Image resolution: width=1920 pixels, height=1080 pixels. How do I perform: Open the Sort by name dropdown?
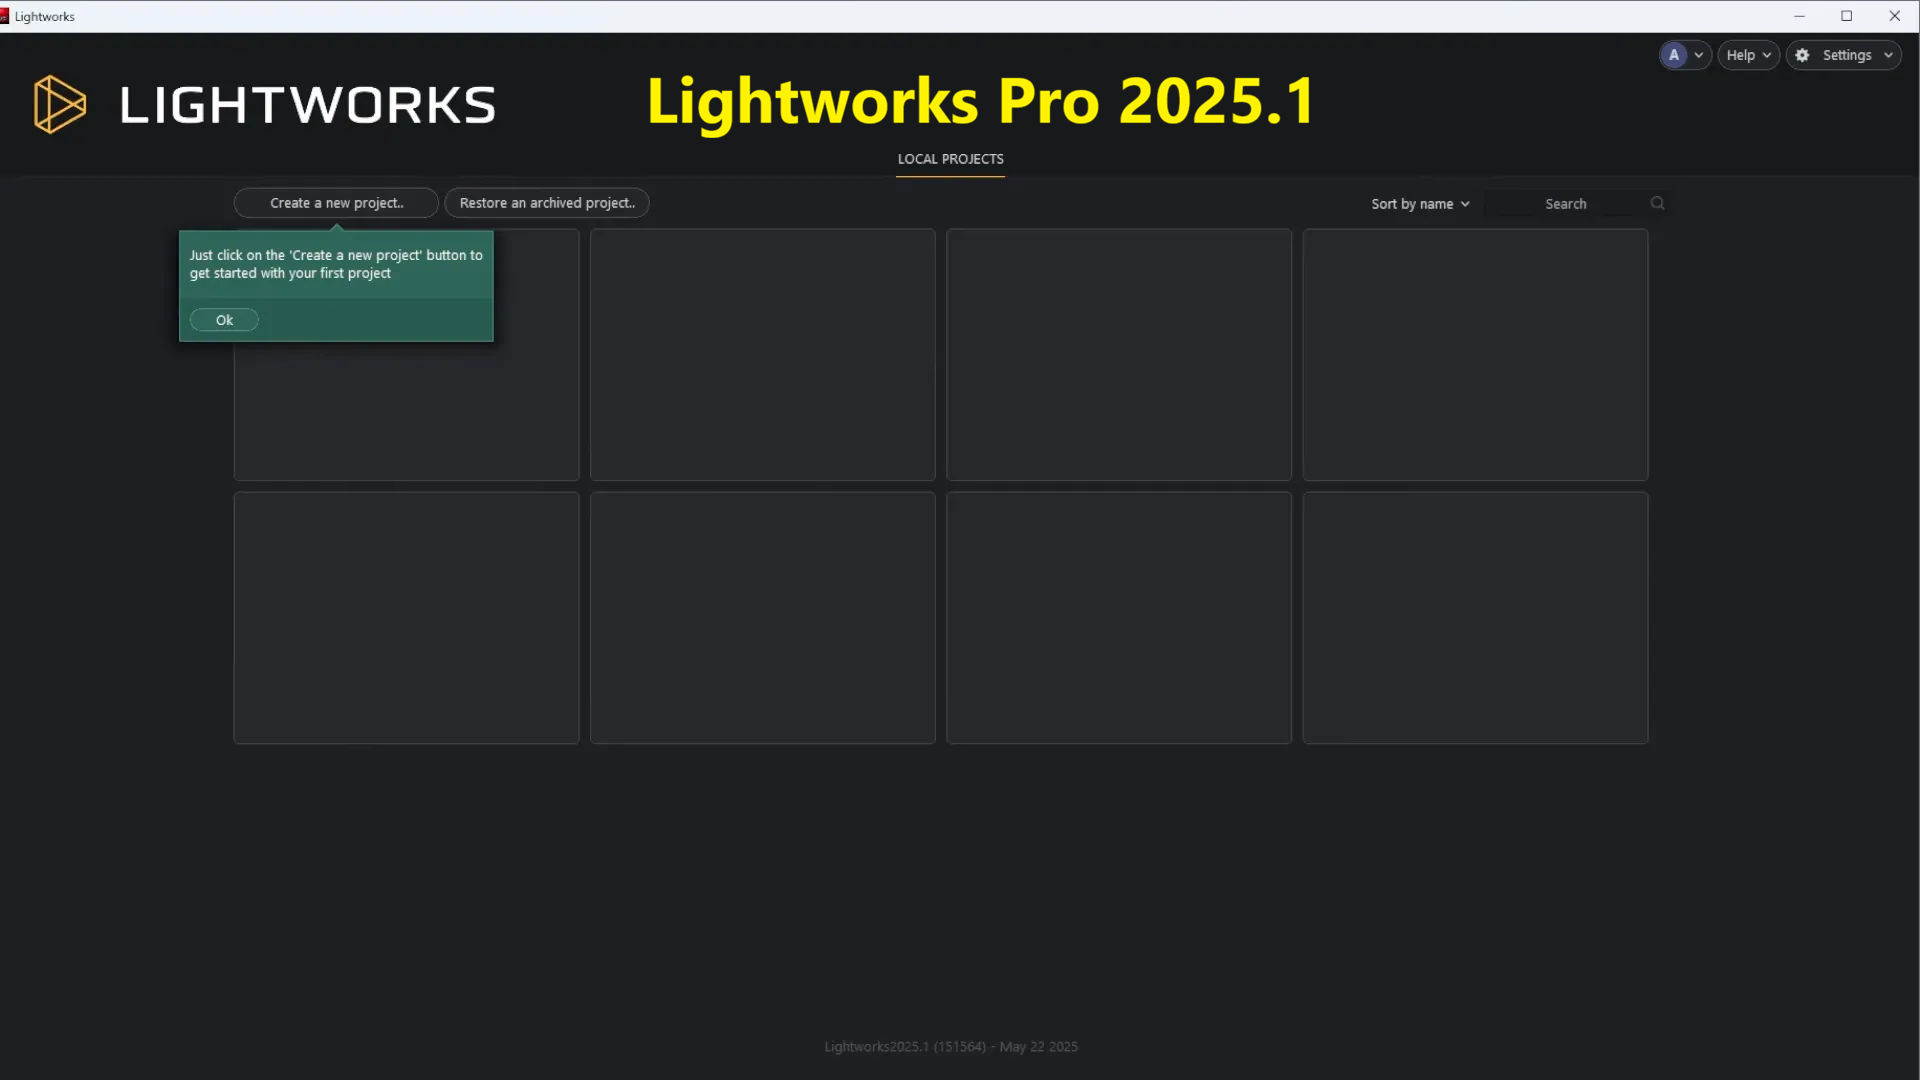(x=1419, y=203)
